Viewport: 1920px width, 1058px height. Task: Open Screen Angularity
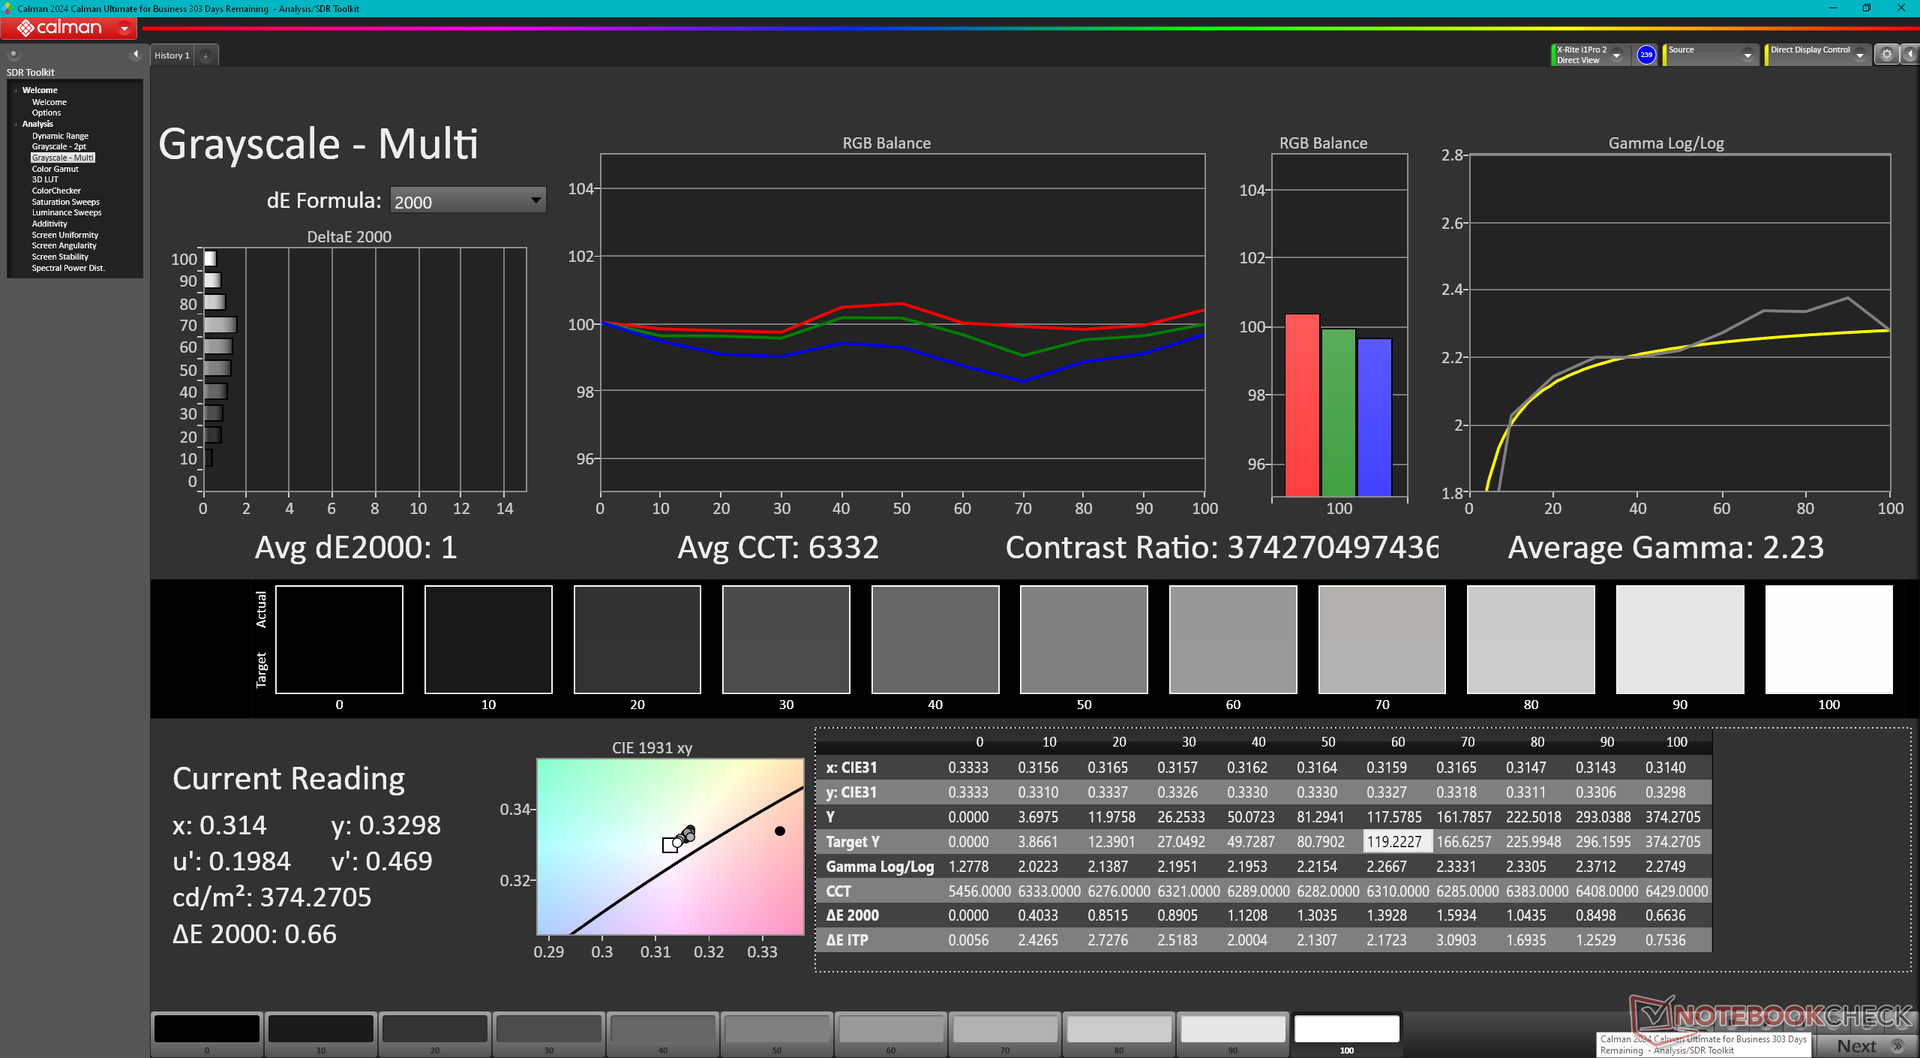point(64,246)
